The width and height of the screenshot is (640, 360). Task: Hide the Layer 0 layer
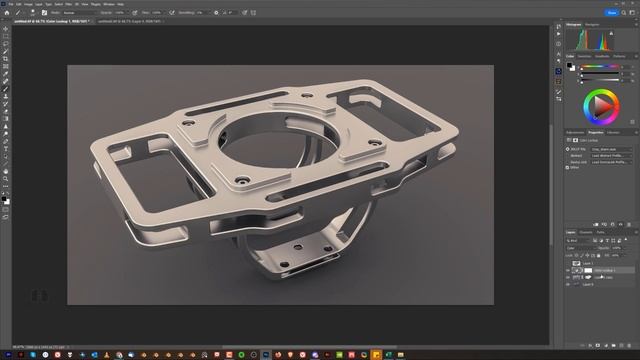(568, 284)
